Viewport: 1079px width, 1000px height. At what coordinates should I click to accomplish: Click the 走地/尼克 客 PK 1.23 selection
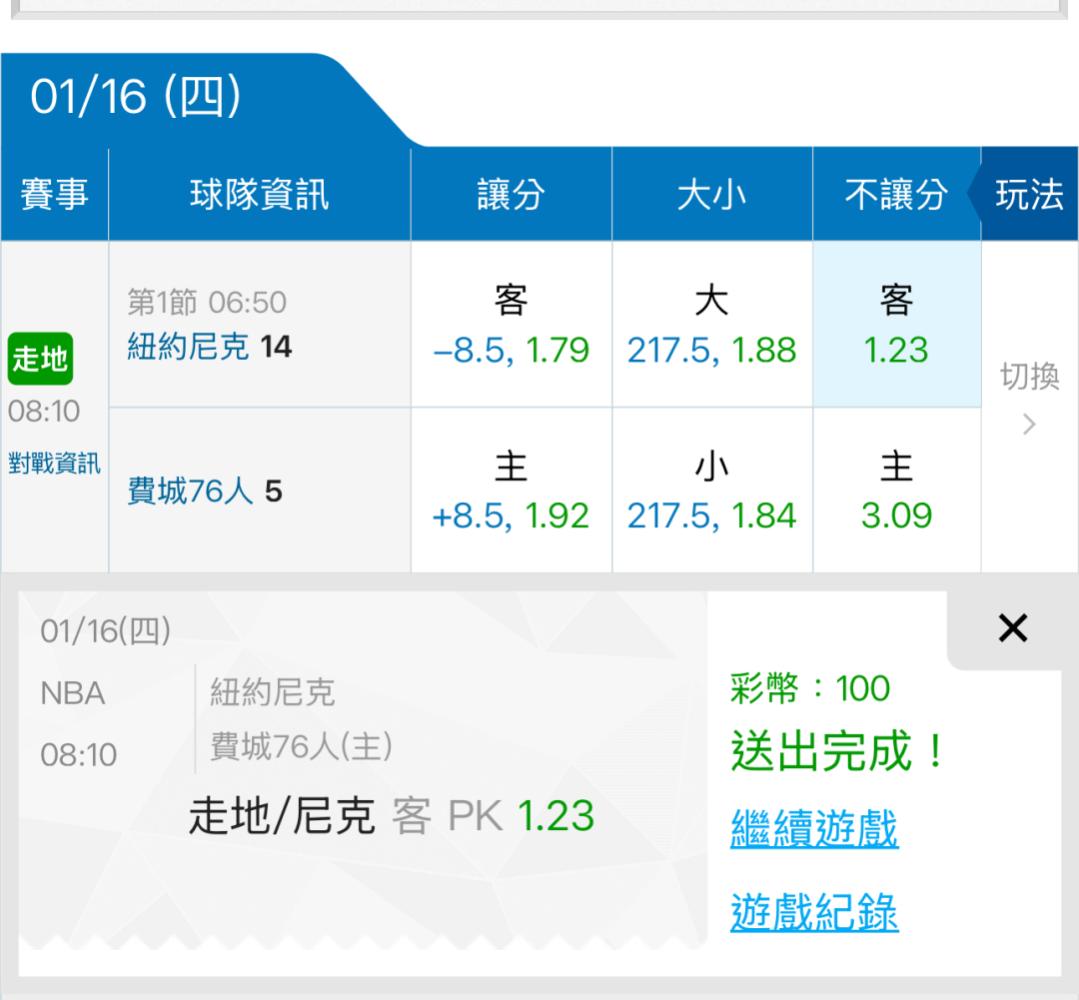392,816
